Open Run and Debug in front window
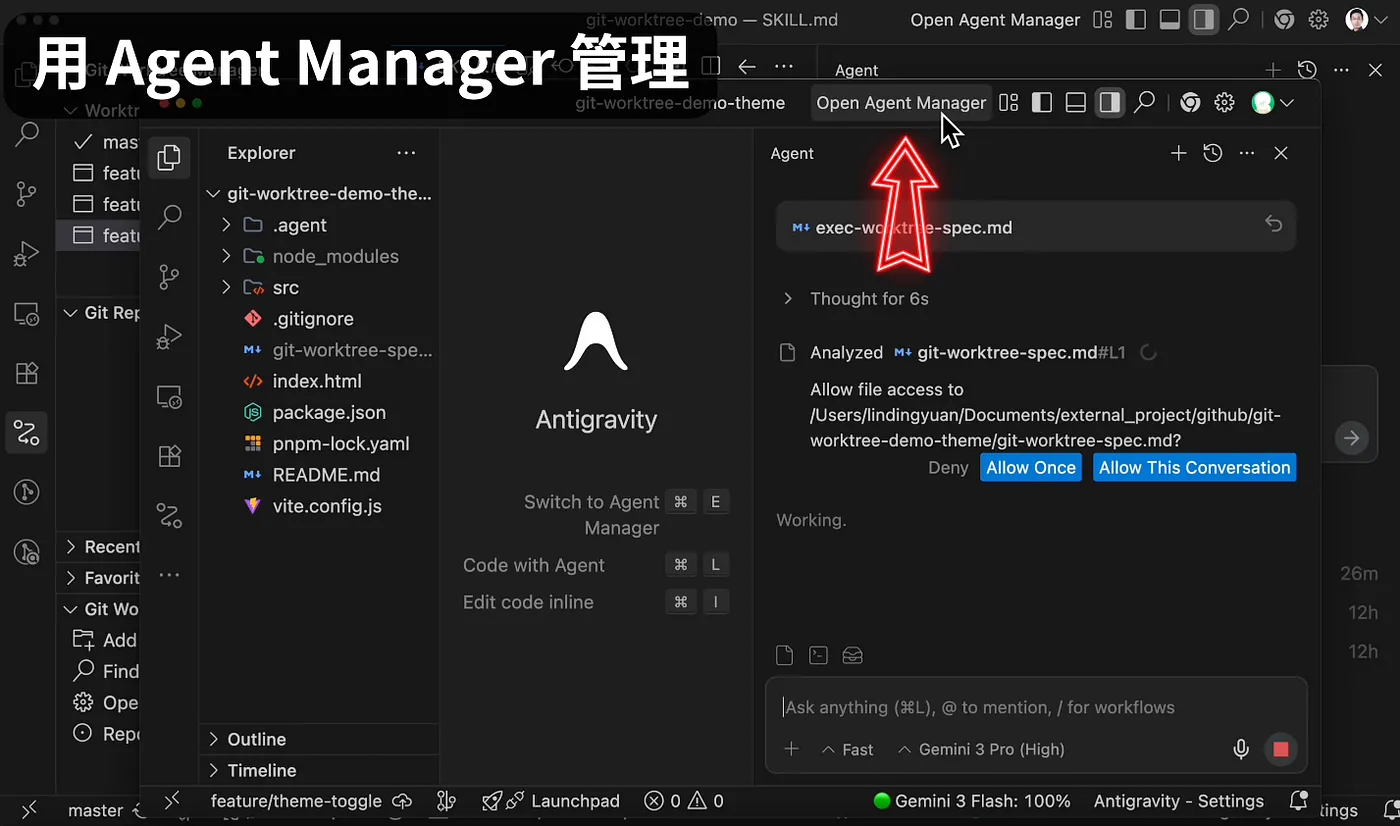1400x826 pixels. [x=169, y=337]
